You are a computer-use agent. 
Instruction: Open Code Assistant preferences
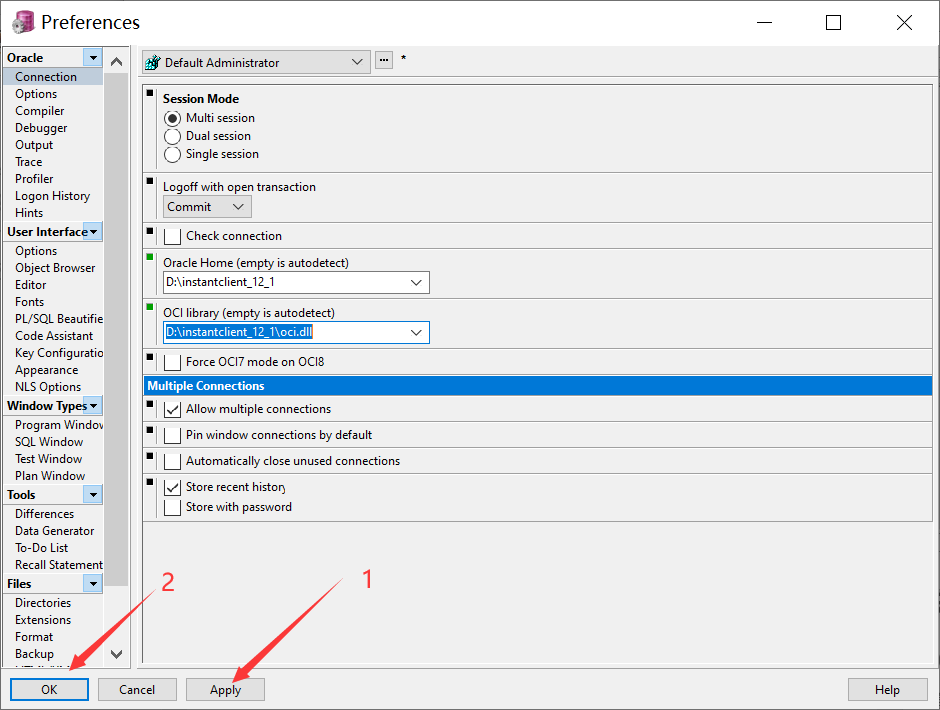click(x=54, y=336)
